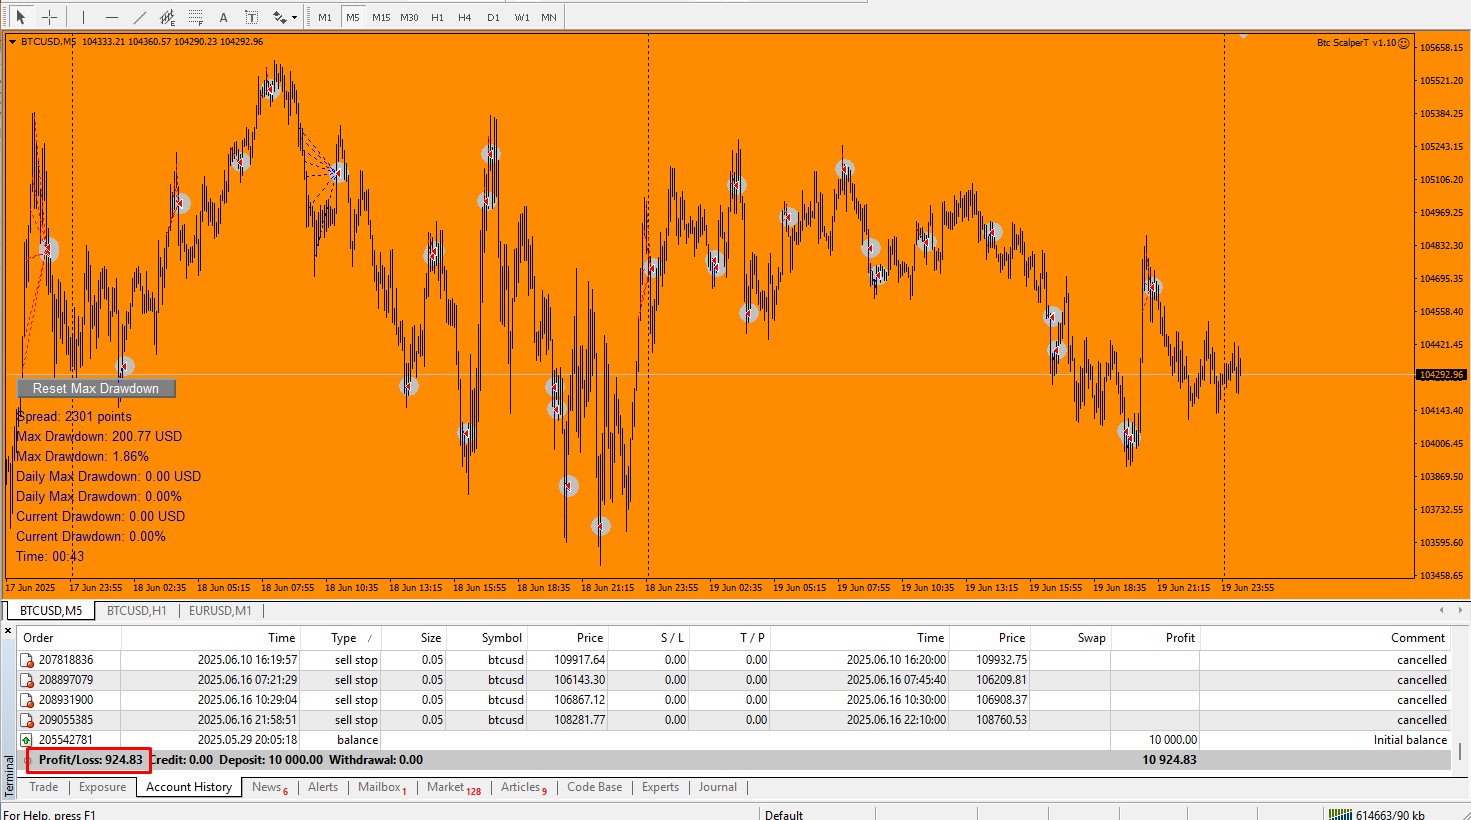
Task: Open the Mailbox tab
Action: pos(382,787)
